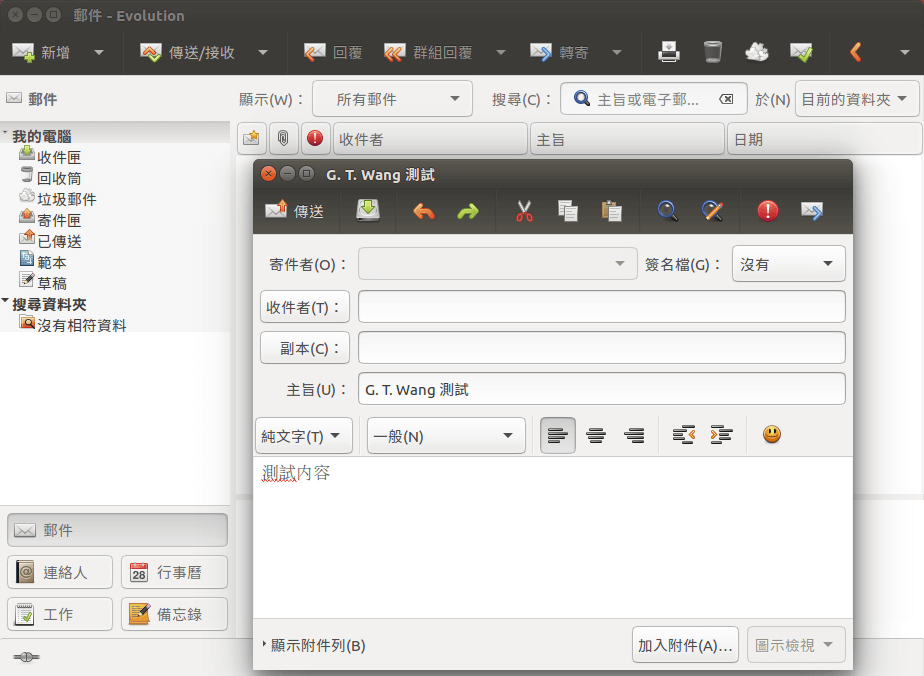The height and width of the screenshot is (676, 924).
Task: Click the scissors cut icon
Action: 524,211
